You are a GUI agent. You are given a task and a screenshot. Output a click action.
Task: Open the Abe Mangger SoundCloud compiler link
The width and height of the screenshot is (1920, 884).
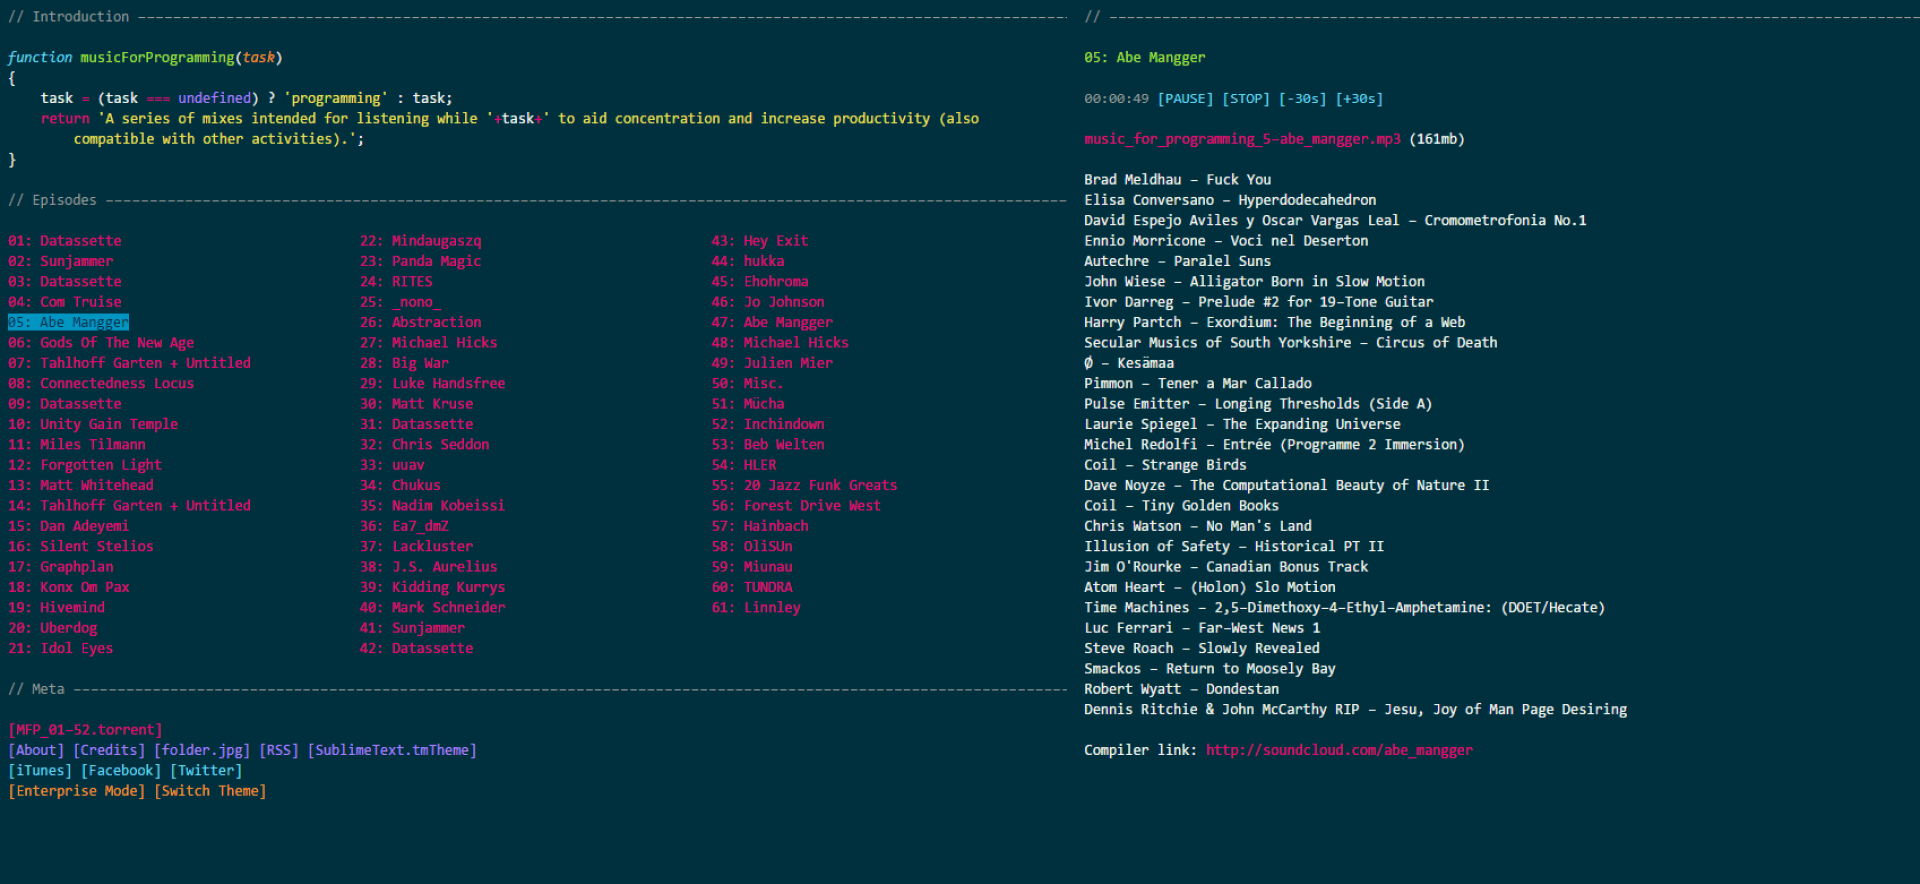tap(1338, 751)
